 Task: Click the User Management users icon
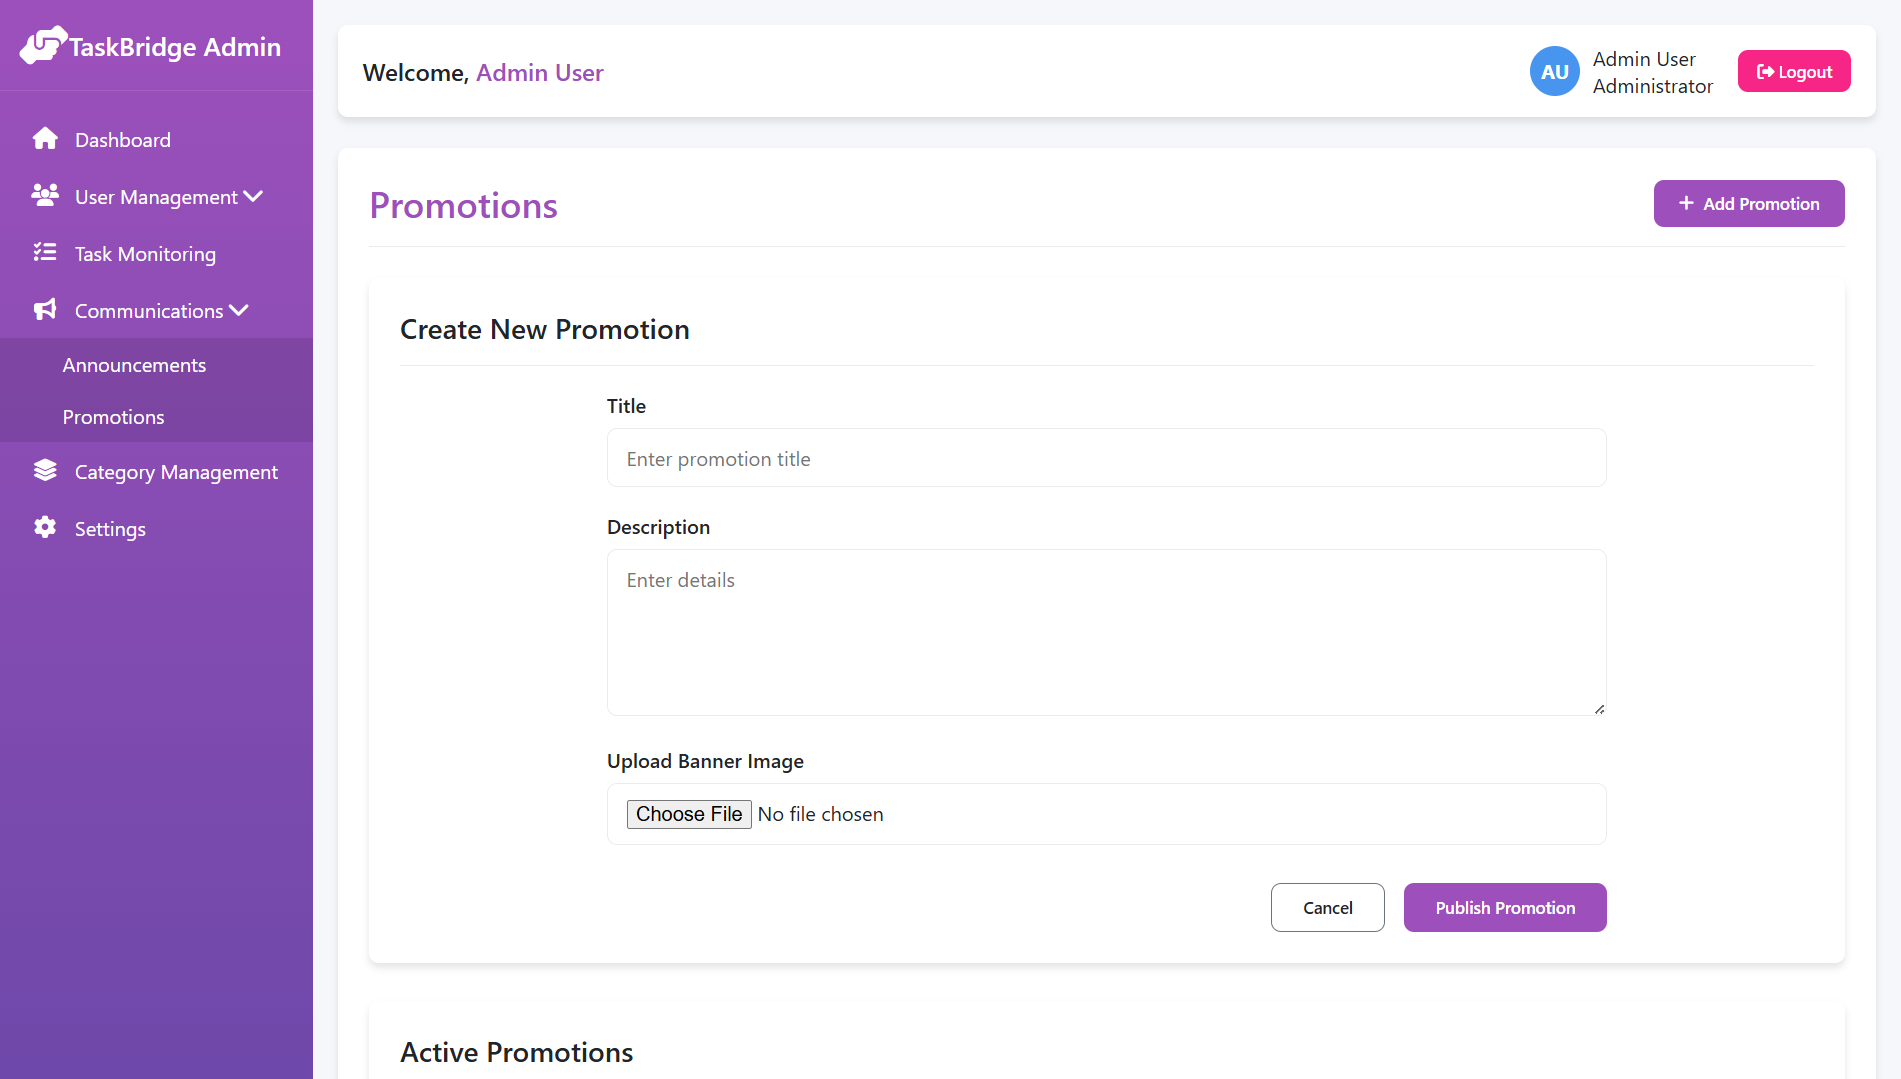point(46,196)
